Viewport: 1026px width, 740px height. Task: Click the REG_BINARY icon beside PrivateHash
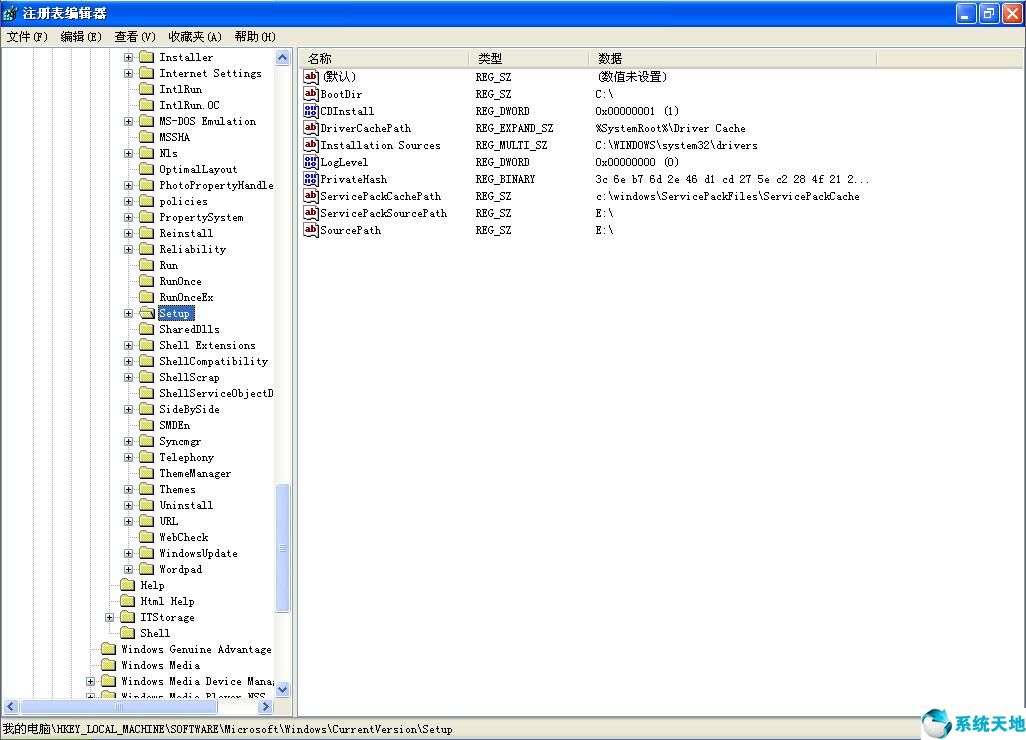(310, 179)
